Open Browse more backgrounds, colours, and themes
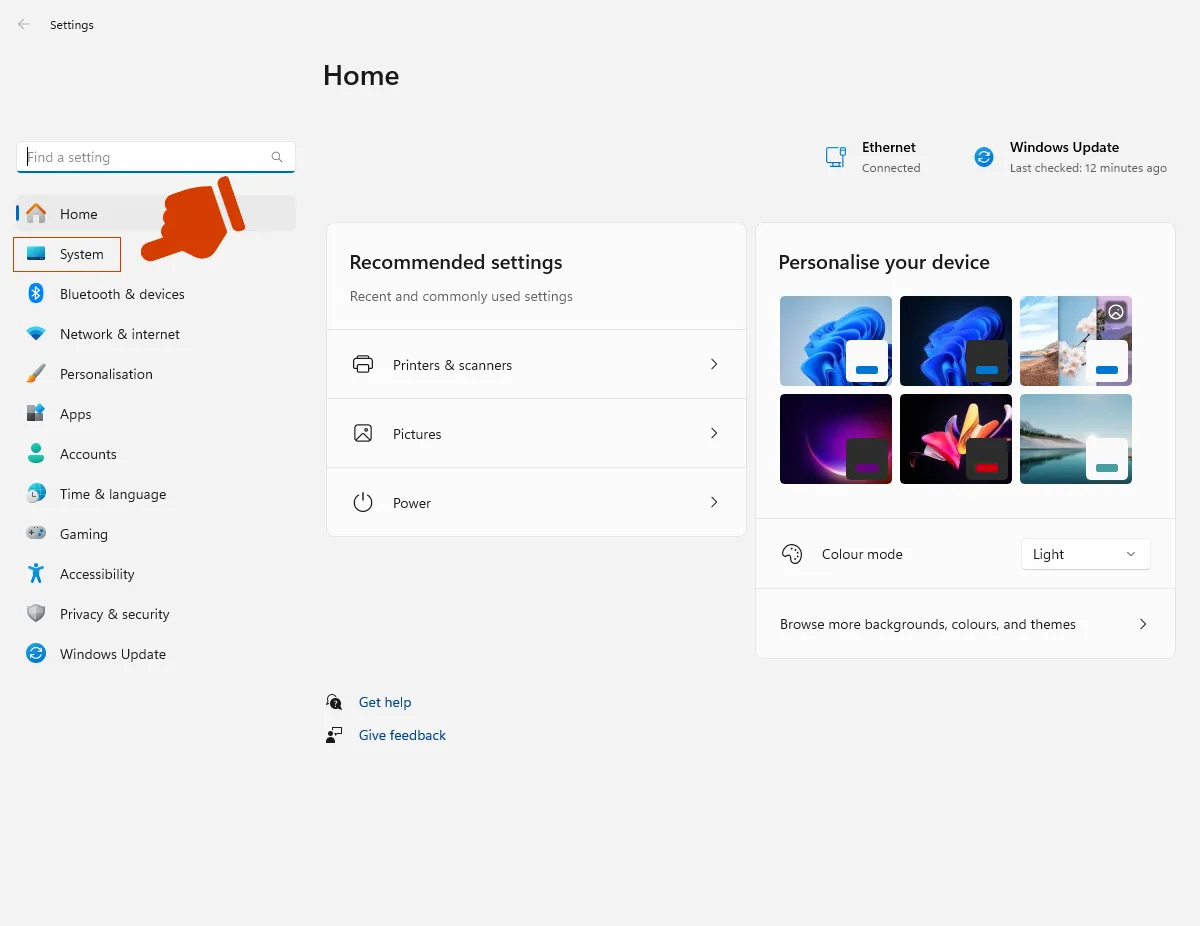This screenshot has height=926, width=1200. coord(965,624)
